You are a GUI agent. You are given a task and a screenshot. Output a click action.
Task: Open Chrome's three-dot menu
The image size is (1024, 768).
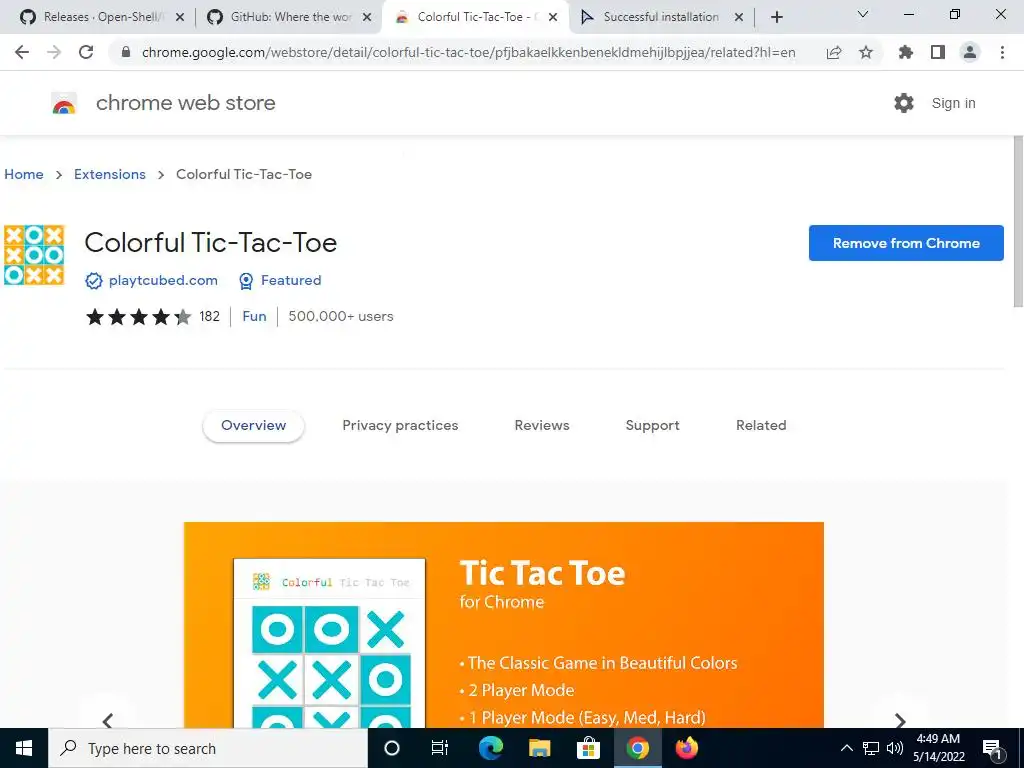(x=1002, y=52)
